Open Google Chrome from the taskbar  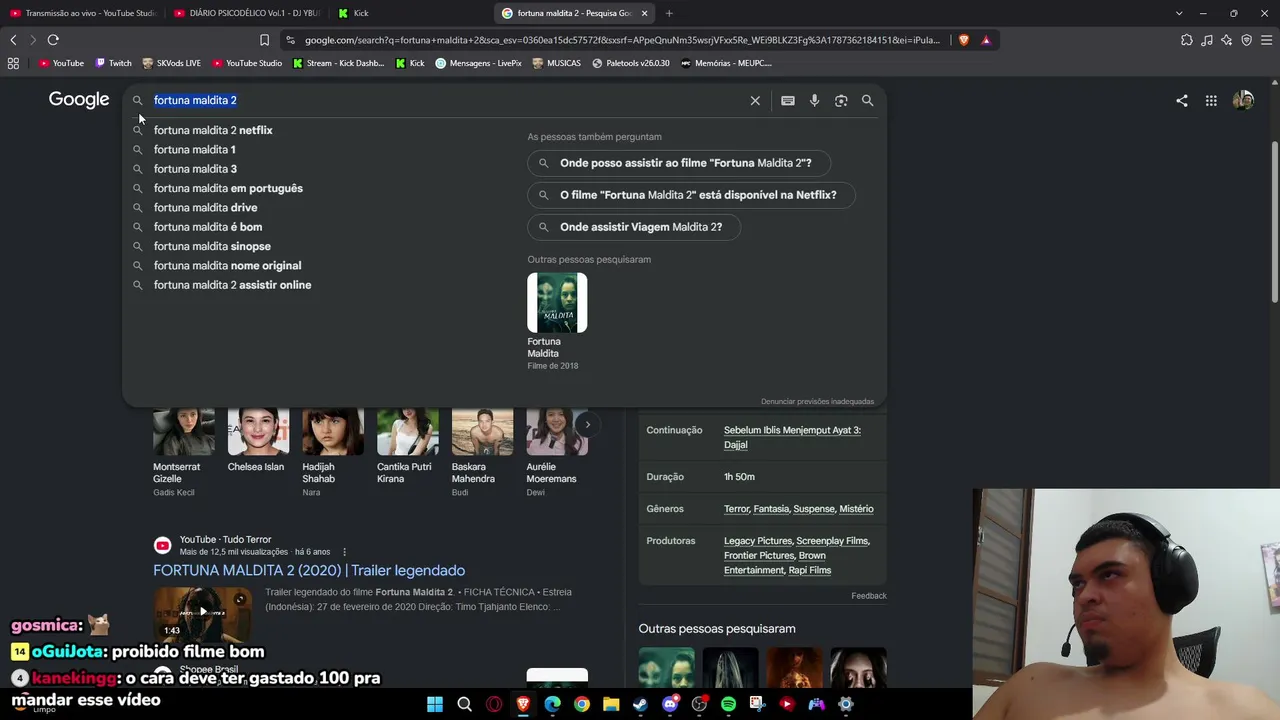582,704
